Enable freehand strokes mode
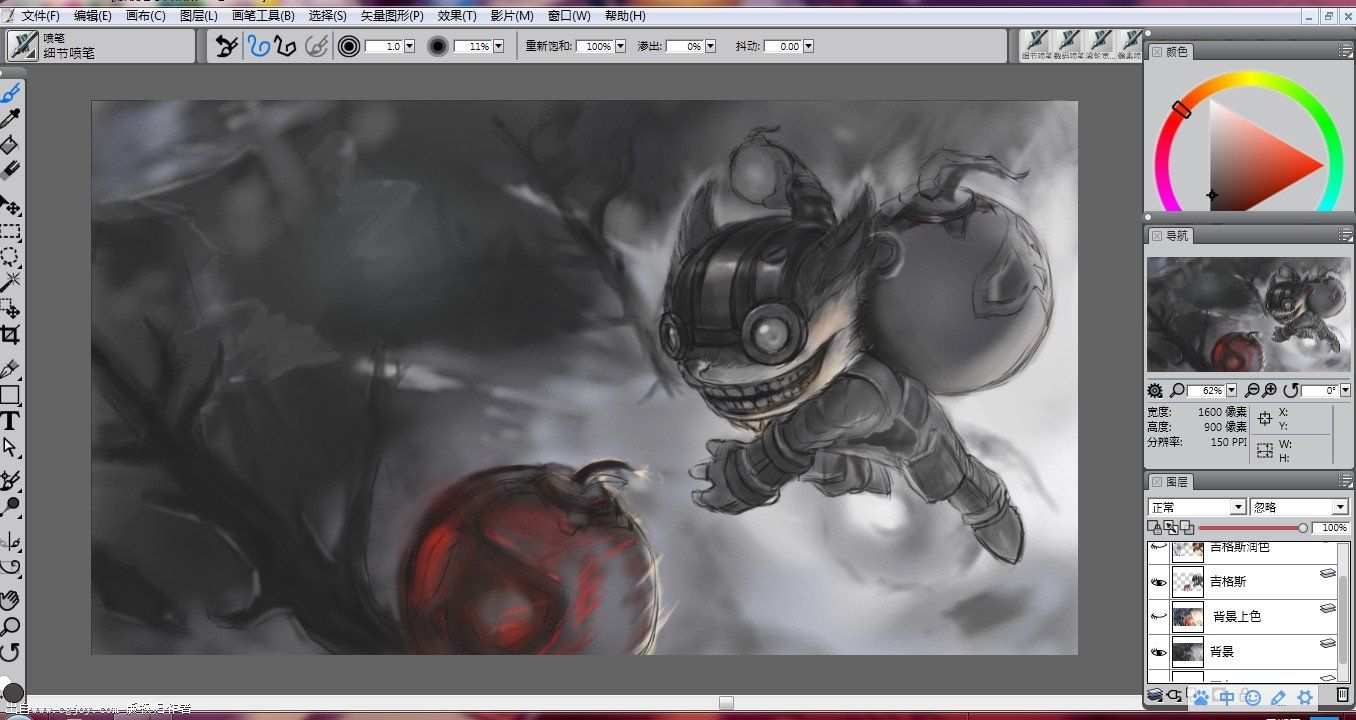 [x=260, y=46]
